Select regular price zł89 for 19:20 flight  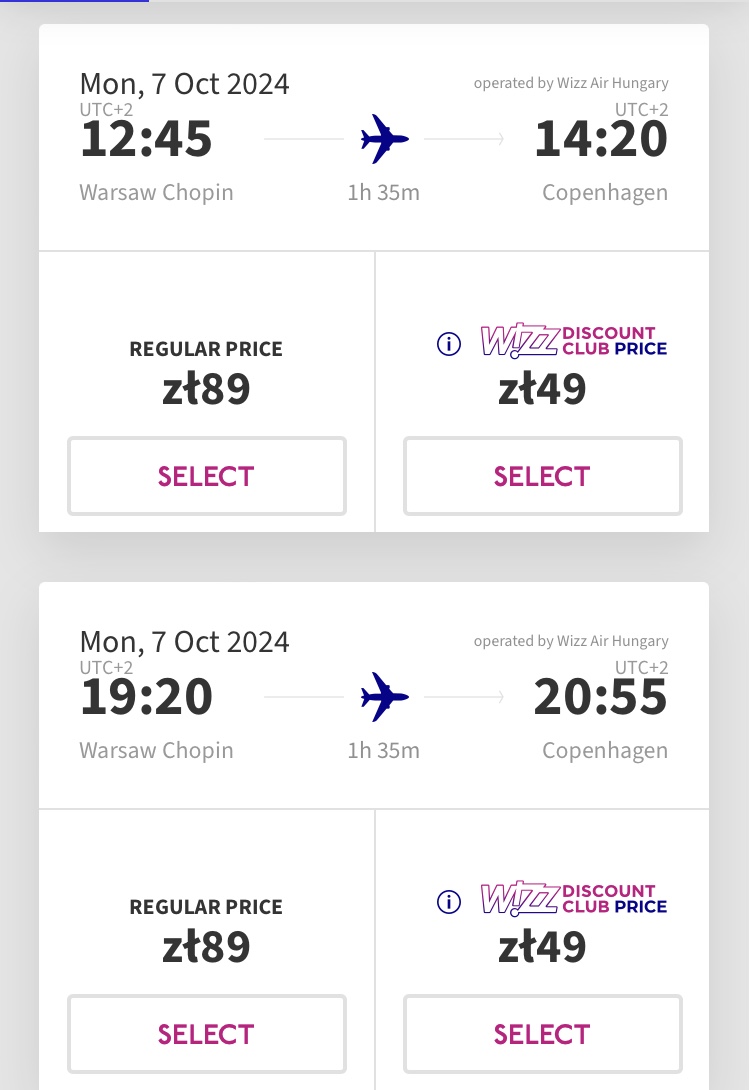click(x=207, y=1034)
